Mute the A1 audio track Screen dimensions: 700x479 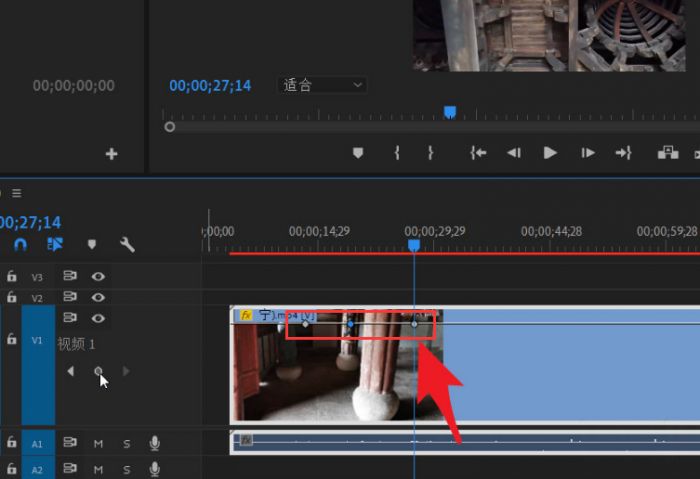pos(98,442)
